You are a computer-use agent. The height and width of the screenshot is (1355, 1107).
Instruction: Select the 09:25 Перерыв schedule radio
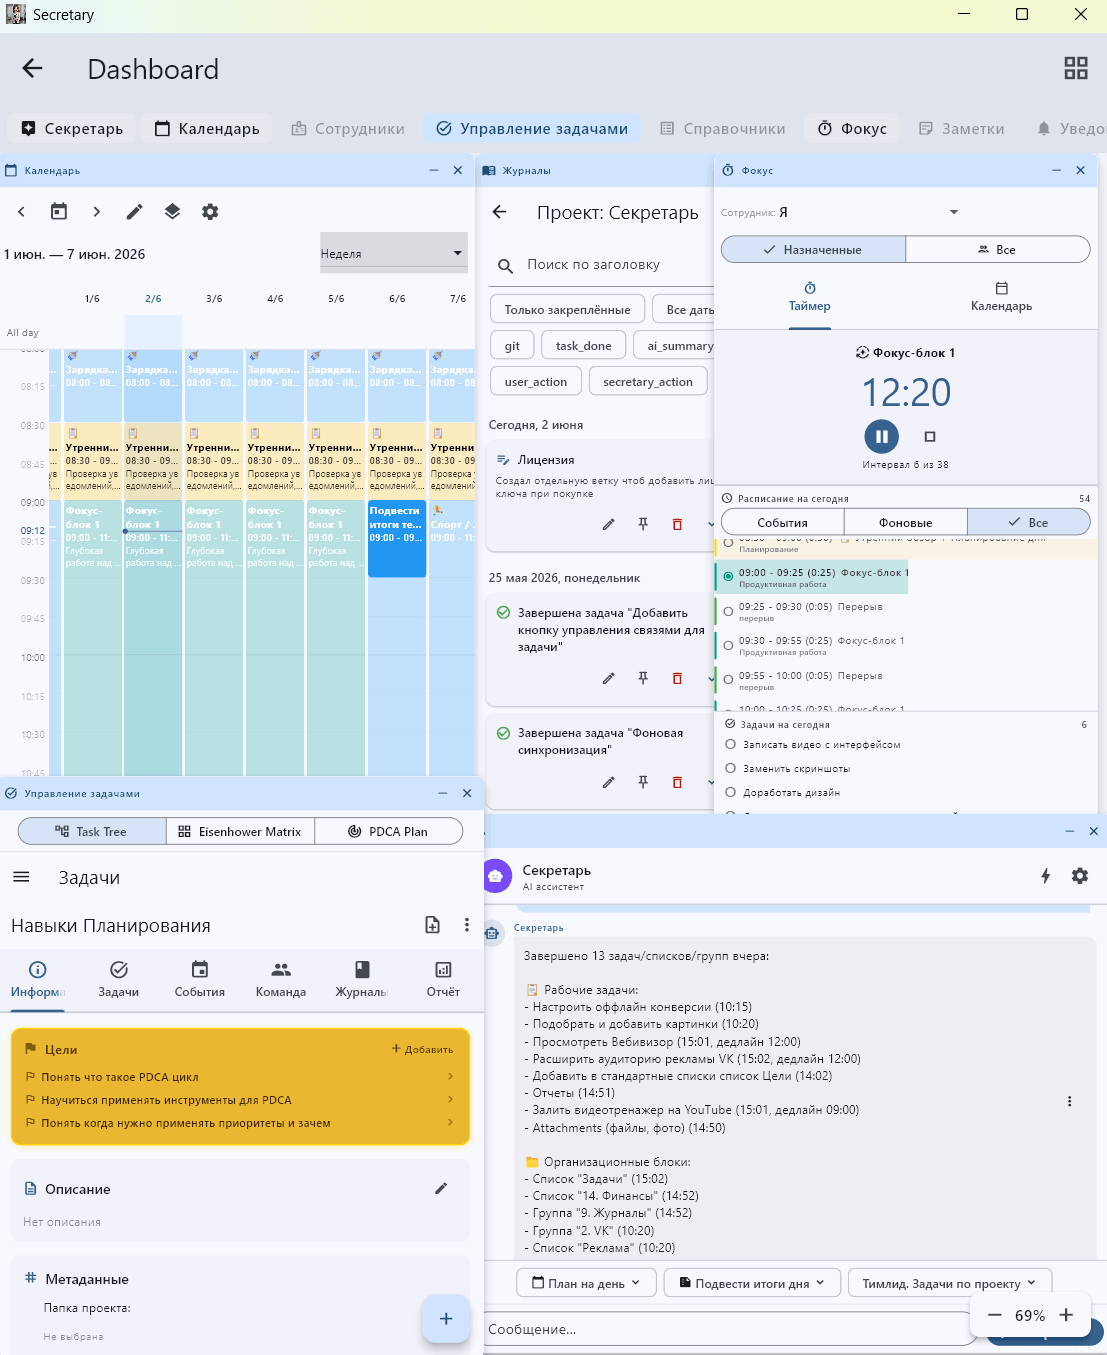728,611
